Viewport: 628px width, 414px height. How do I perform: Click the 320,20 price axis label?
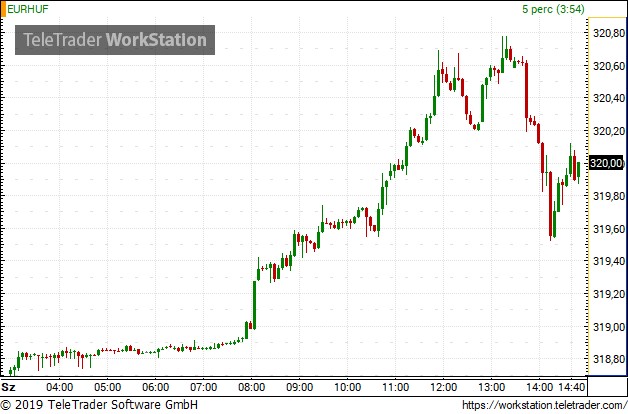pos(608,131)
